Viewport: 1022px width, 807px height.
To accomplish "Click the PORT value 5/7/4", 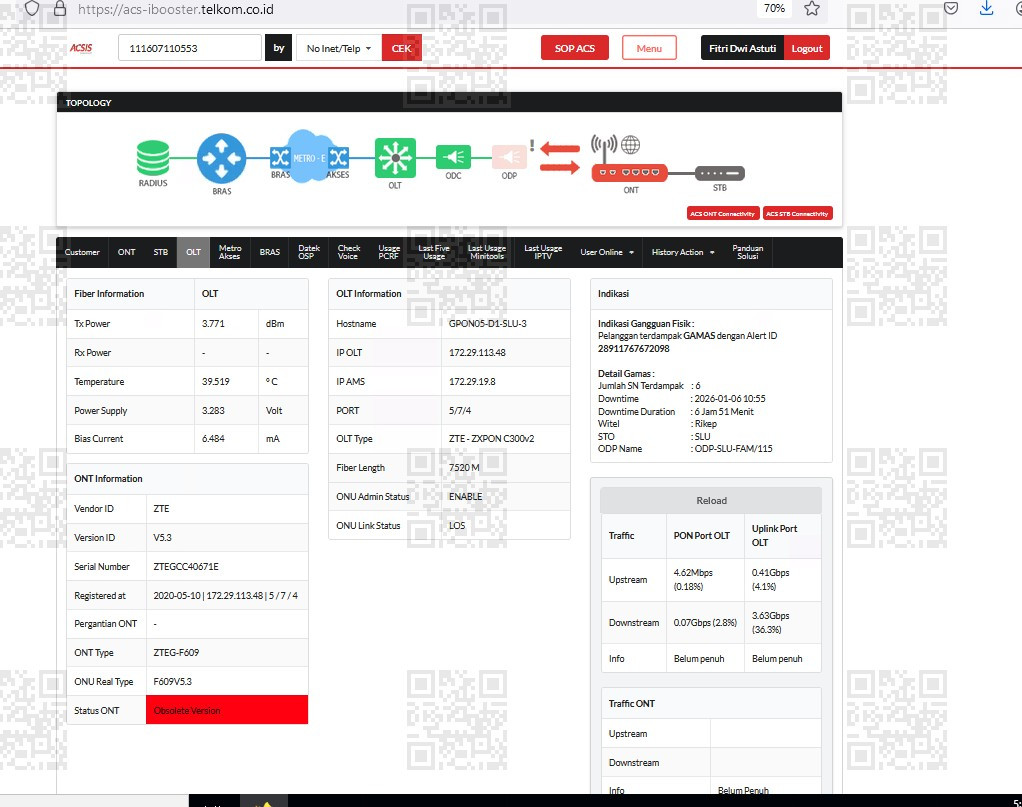I will pyautogui.click(x=460, y=411).
